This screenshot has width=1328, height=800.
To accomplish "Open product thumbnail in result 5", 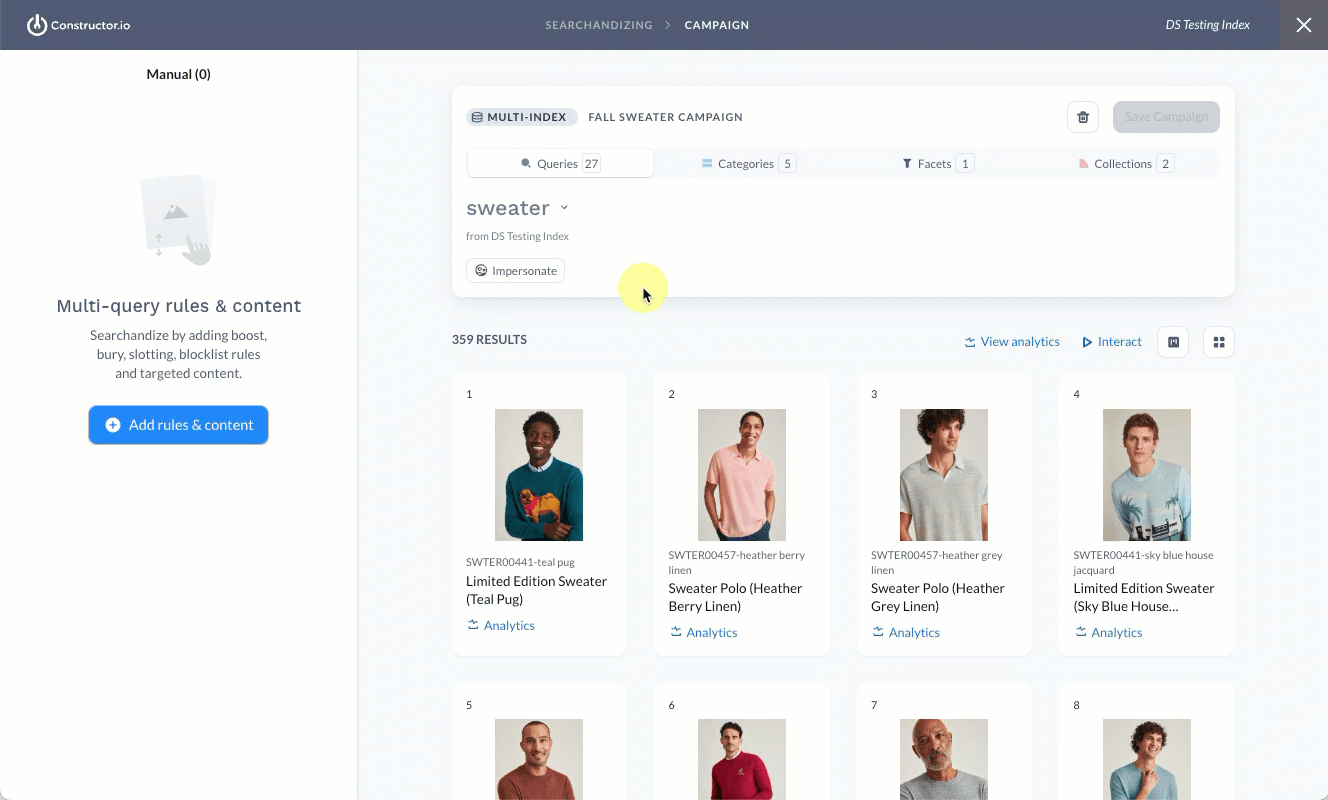I will pyautogui.click(x=539, y=759).
